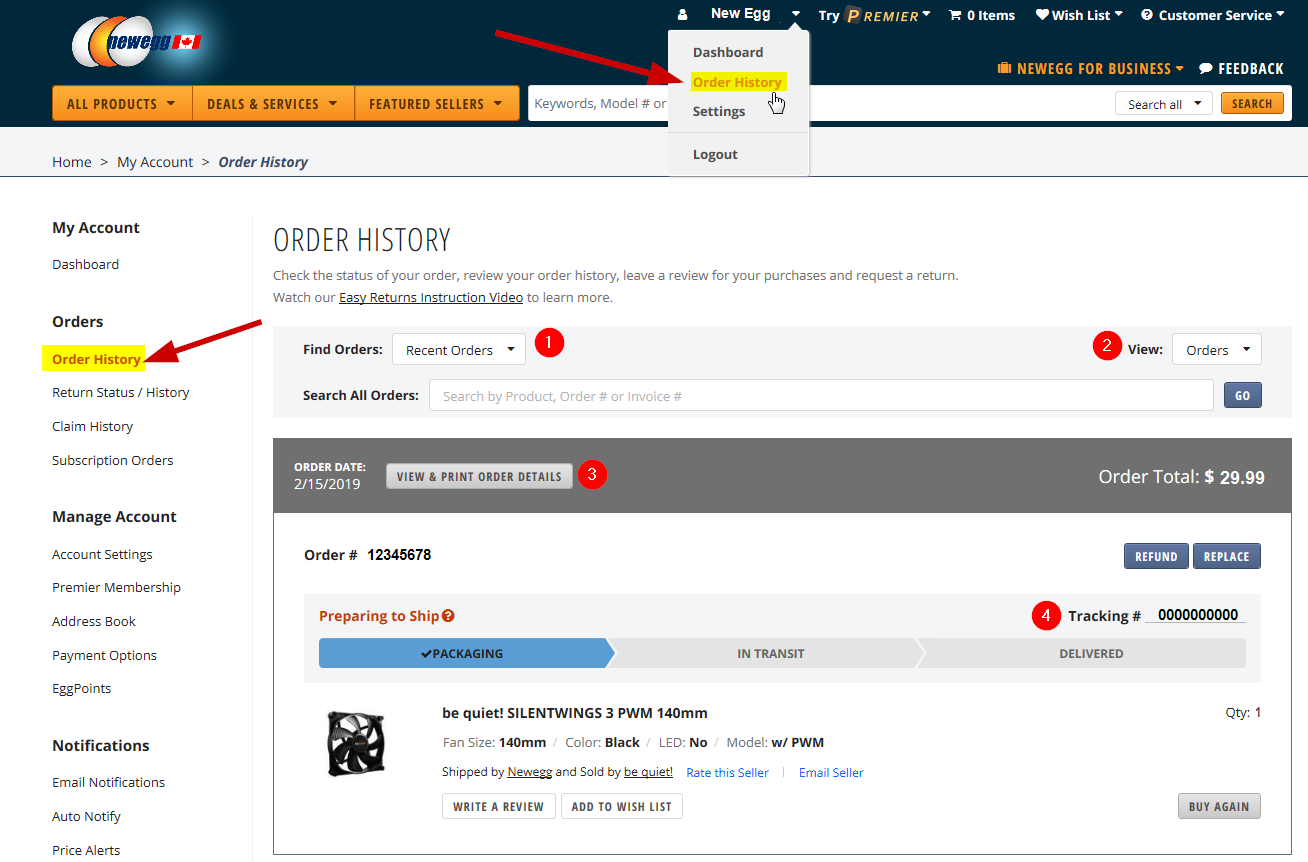Click the Newegg Canada logo

(136, 41)
